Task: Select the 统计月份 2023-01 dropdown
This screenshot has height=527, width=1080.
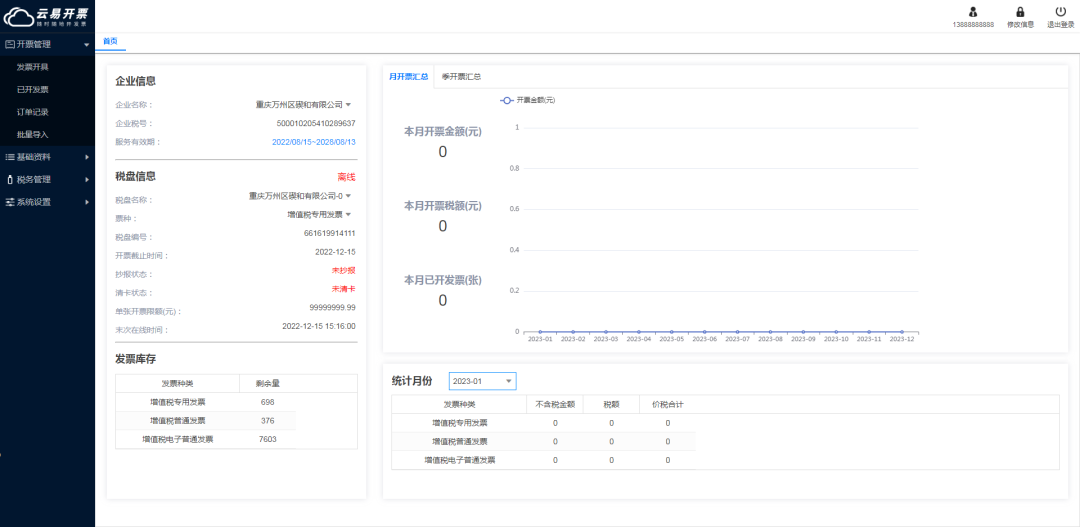Action: (x=482, y=381)
